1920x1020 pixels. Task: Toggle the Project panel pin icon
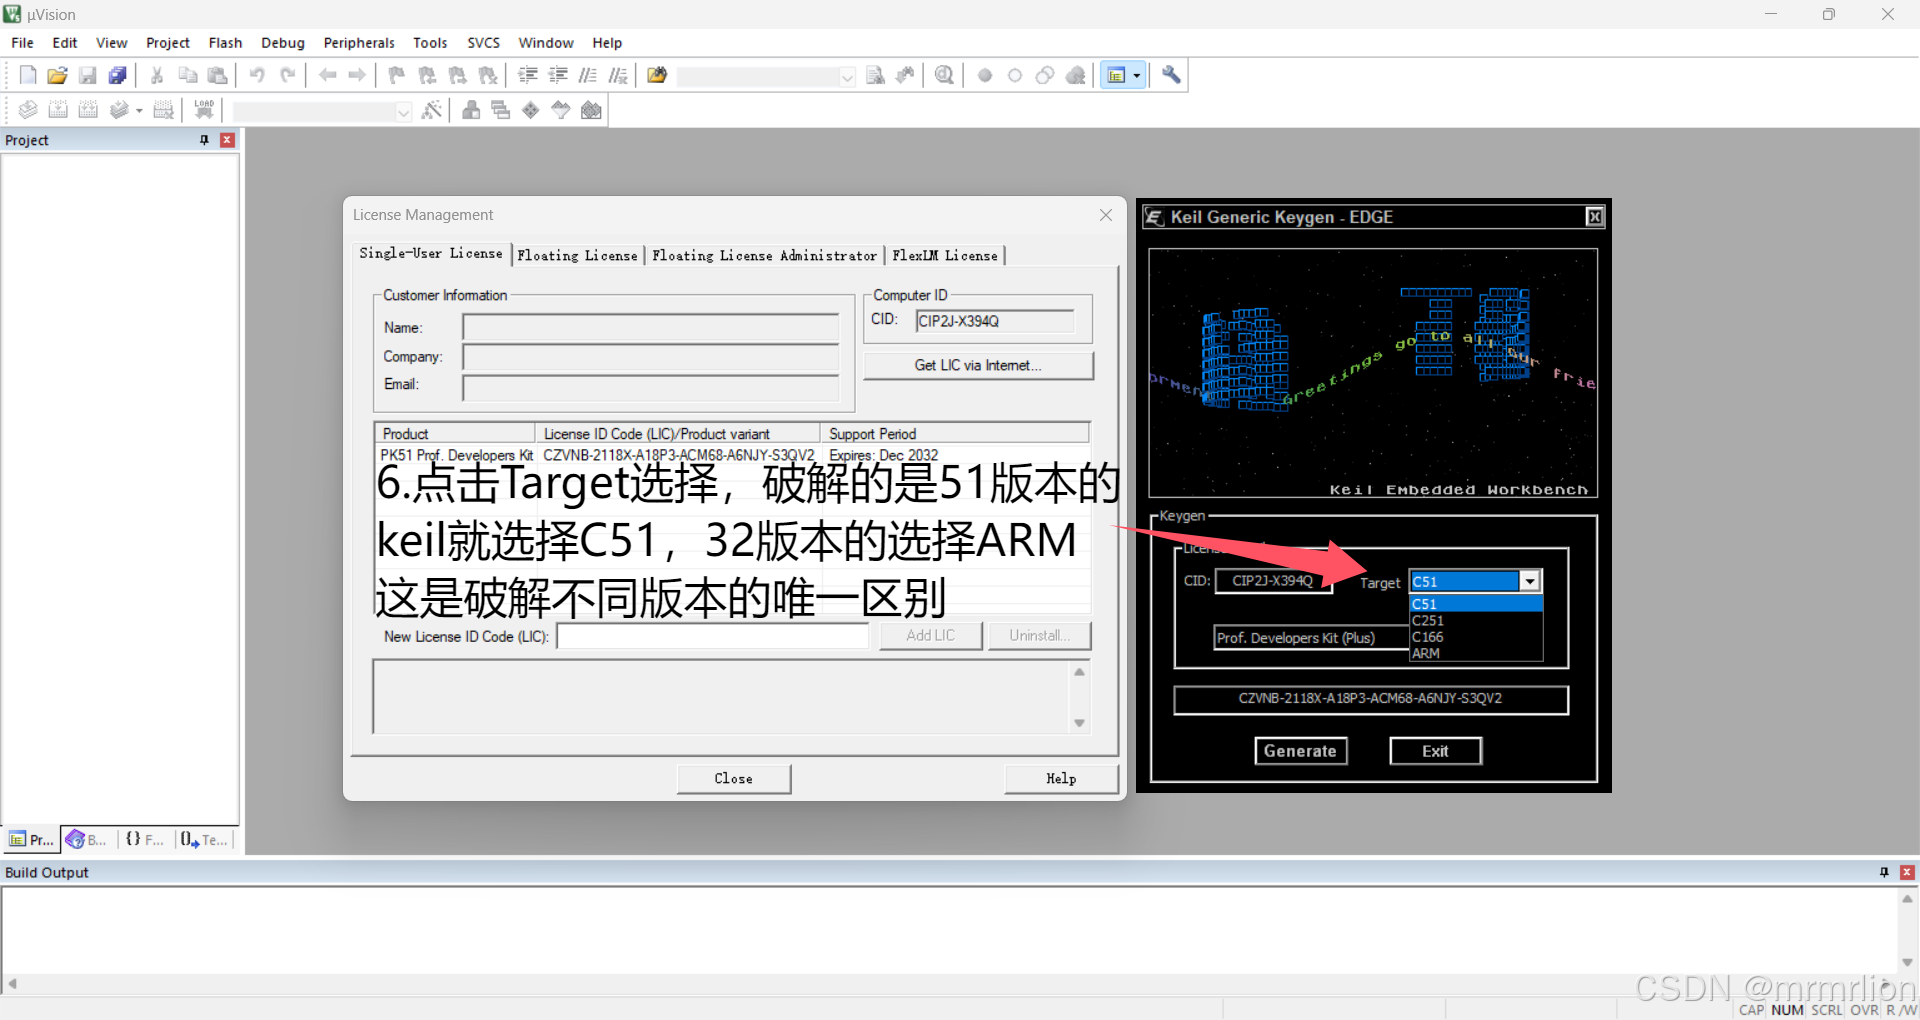(x=205, y=140)
